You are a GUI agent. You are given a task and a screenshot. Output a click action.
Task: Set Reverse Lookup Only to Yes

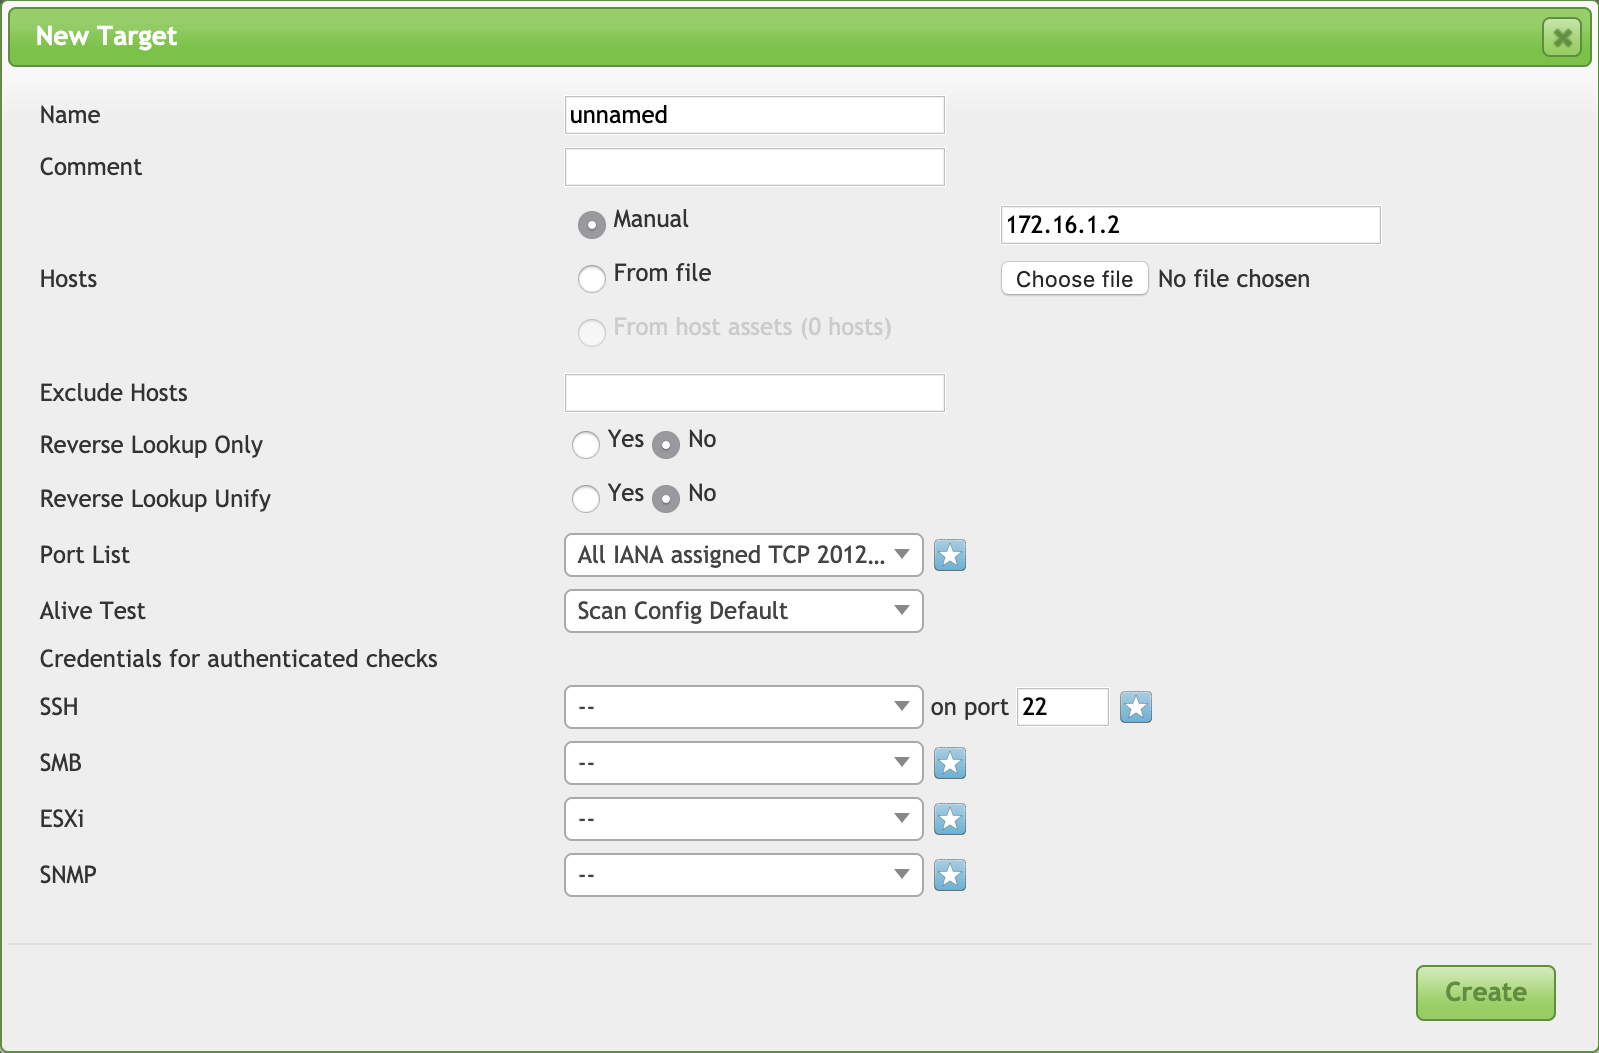tap(586, 444)
